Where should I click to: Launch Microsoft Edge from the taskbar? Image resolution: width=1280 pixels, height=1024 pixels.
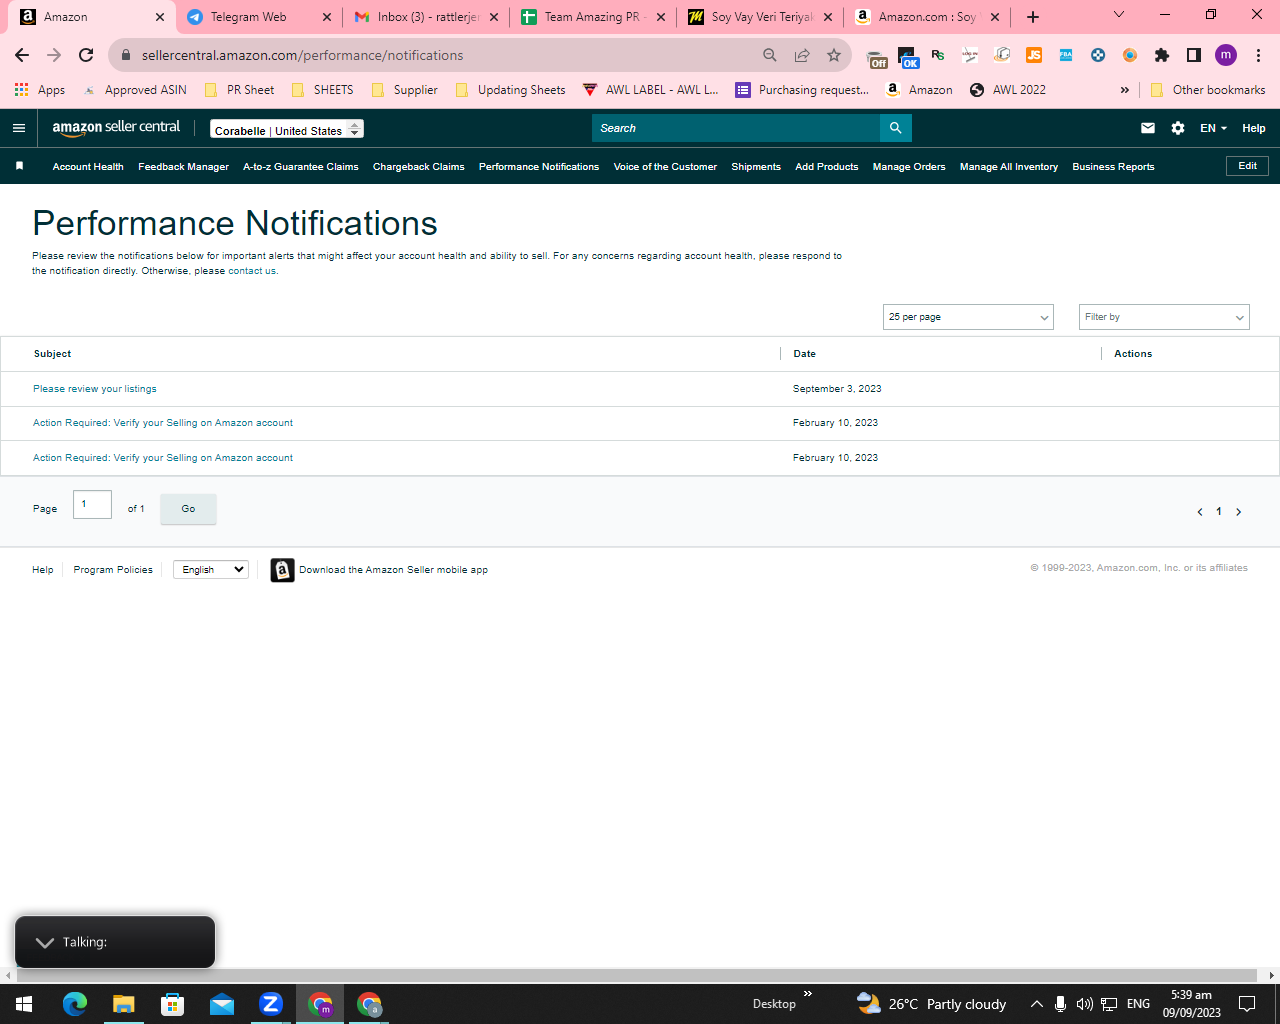pyautogui.click(x=75, y=1004)
